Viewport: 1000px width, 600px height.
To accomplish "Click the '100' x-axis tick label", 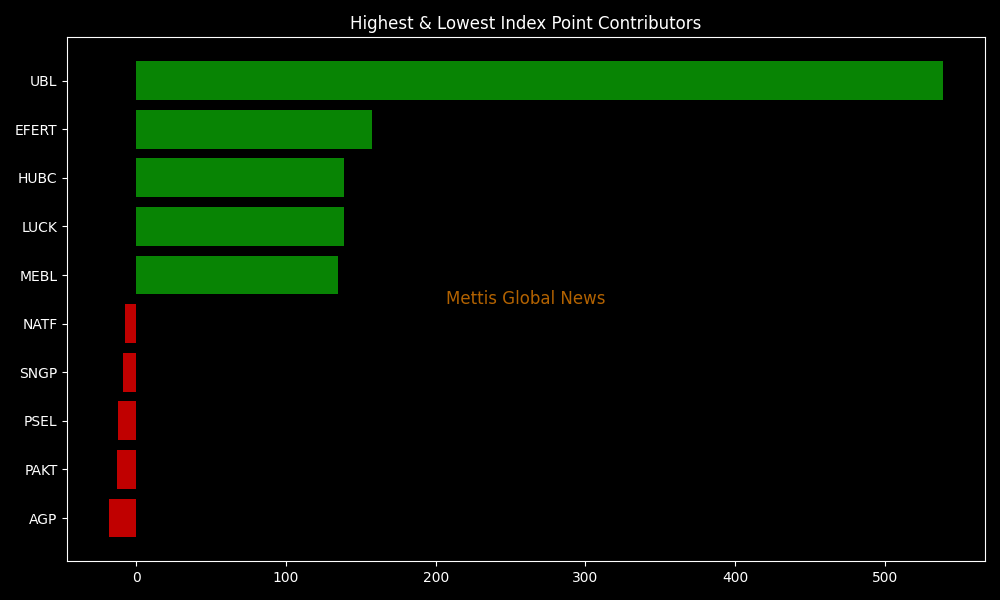I will tap(286, 578).
